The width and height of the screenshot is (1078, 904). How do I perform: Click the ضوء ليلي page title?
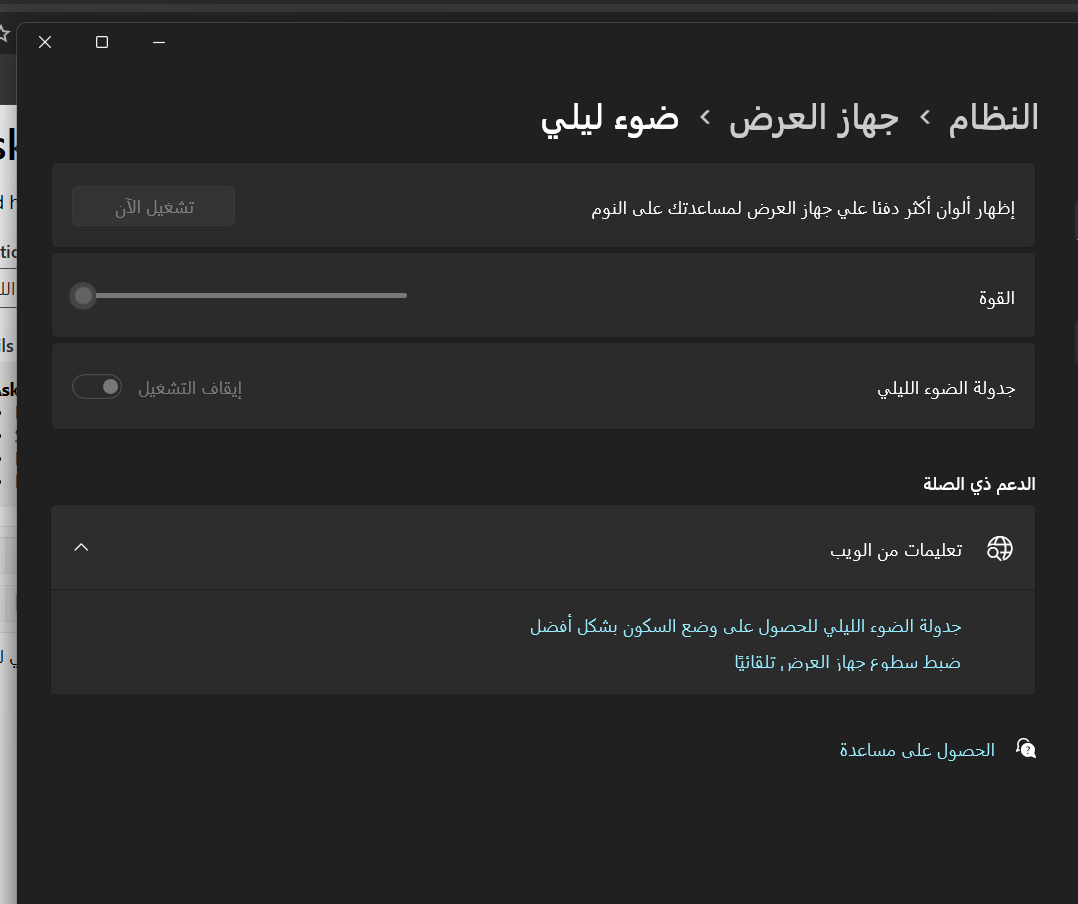609,118
